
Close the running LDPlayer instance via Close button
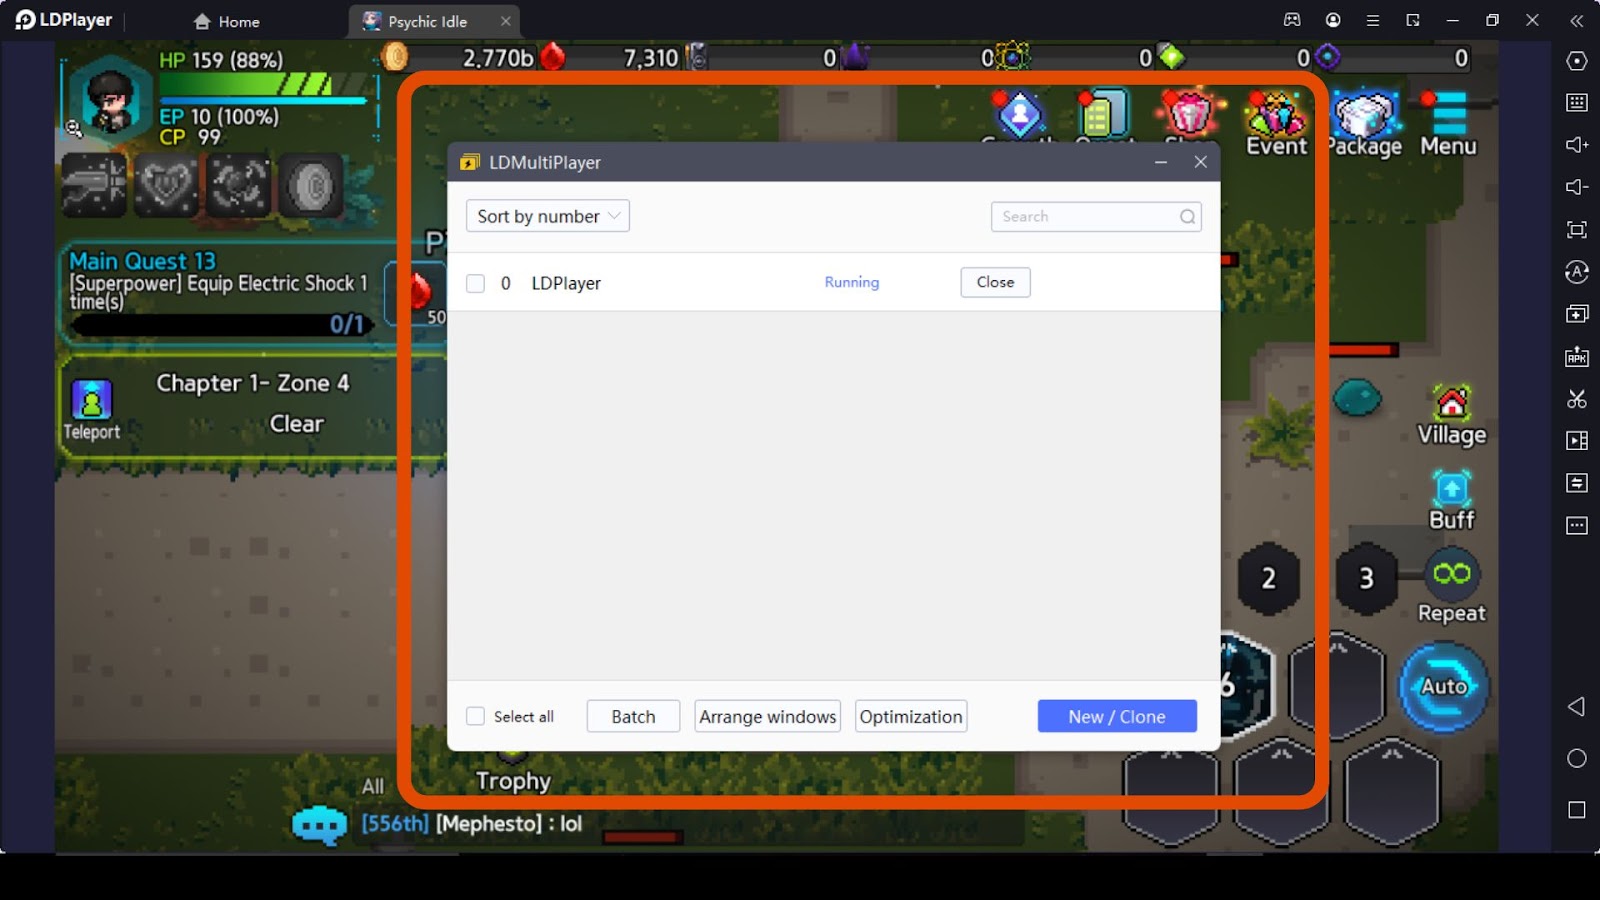coord(995,282)
